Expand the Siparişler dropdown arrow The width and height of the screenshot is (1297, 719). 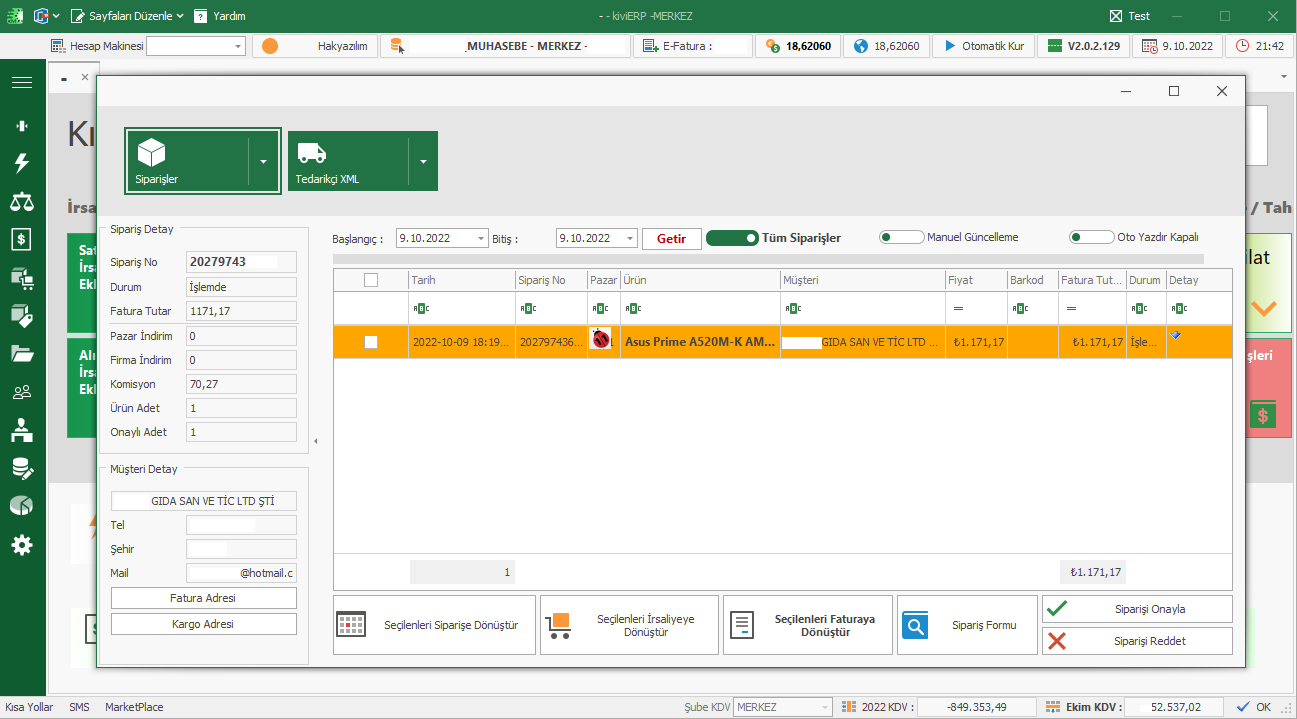[264, 161]
